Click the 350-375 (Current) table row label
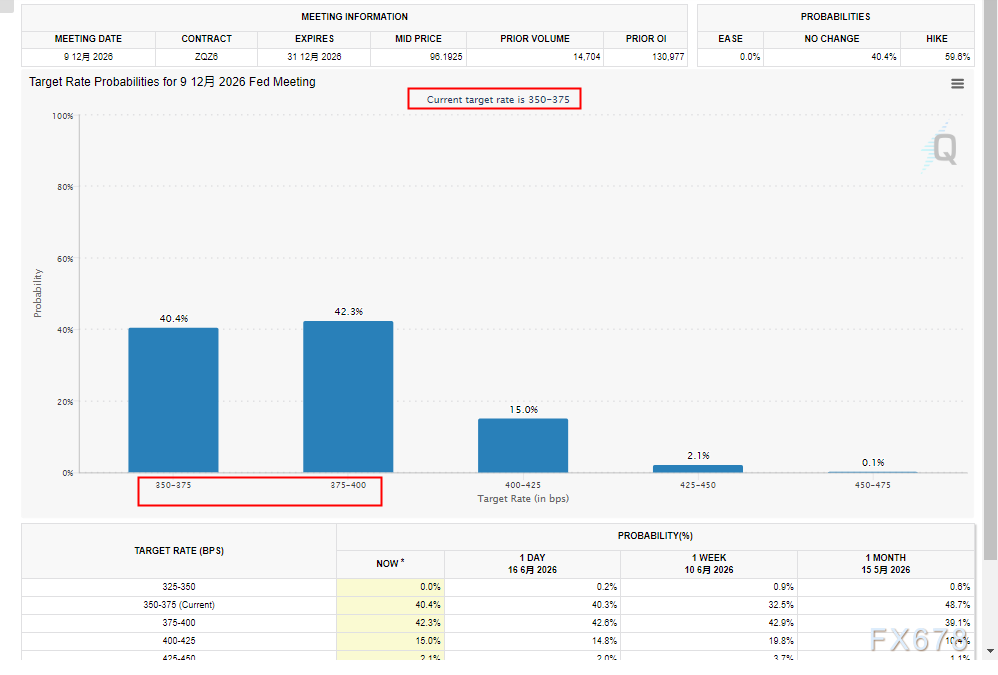This screenshot has height=675, width=998. coord(179,605)
